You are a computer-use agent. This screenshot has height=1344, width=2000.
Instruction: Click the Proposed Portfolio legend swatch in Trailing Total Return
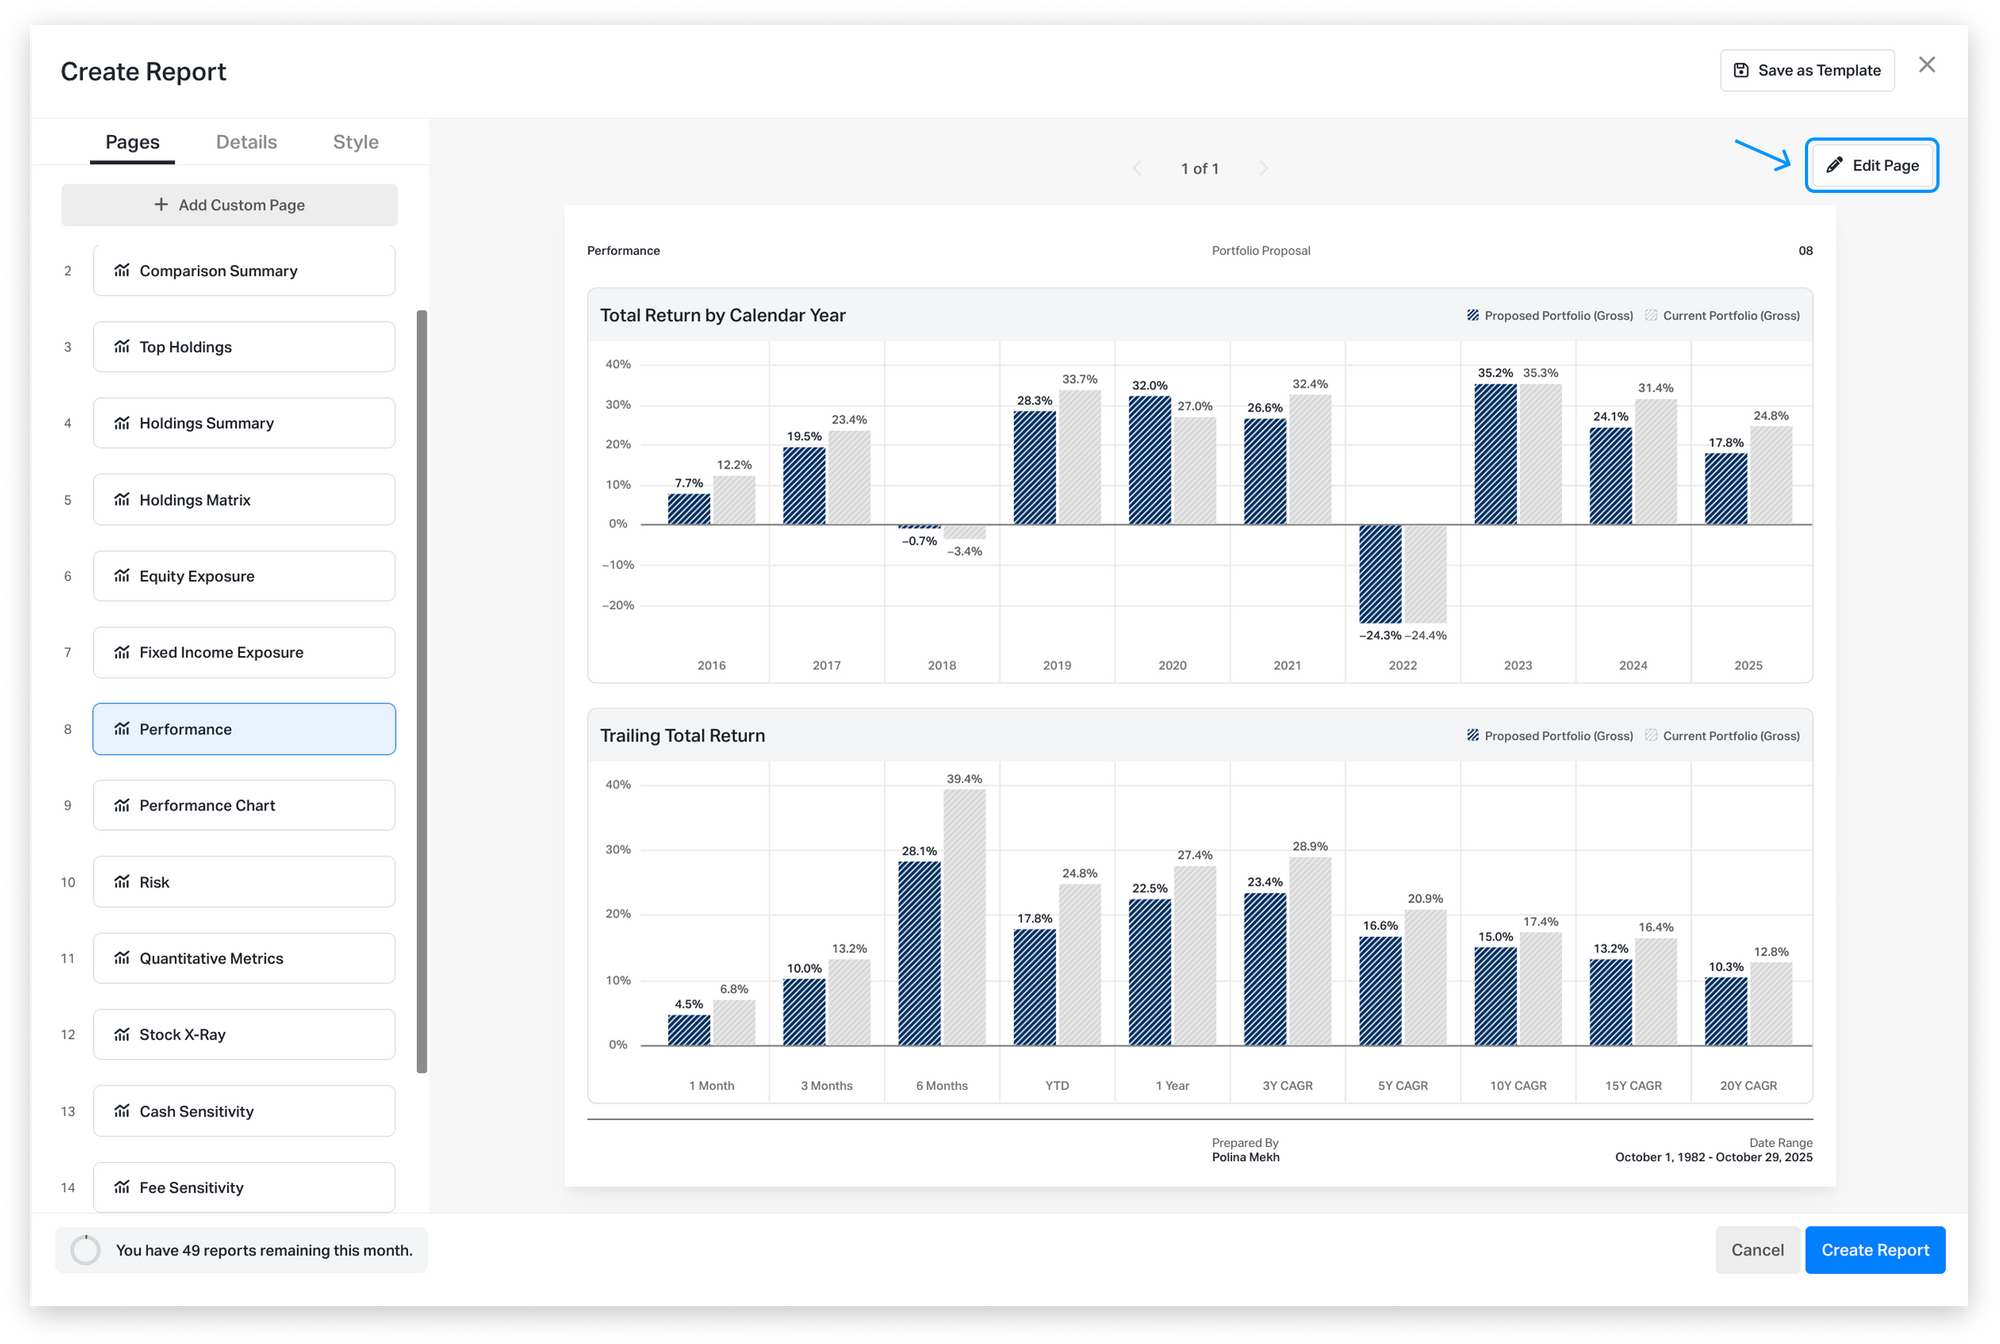[1472, 735]
